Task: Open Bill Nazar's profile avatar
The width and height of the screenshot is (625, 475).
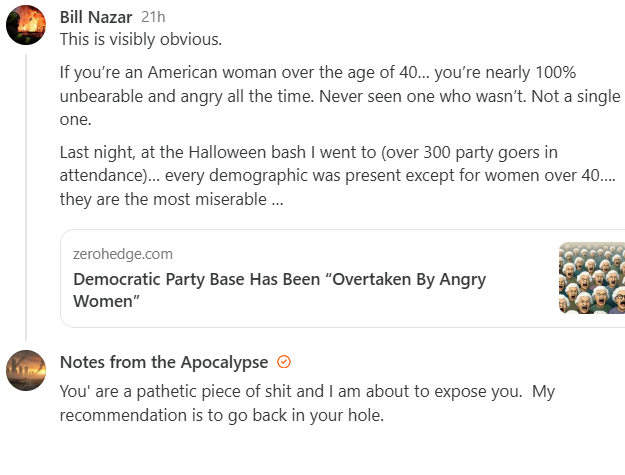Action: click(26, 25)
